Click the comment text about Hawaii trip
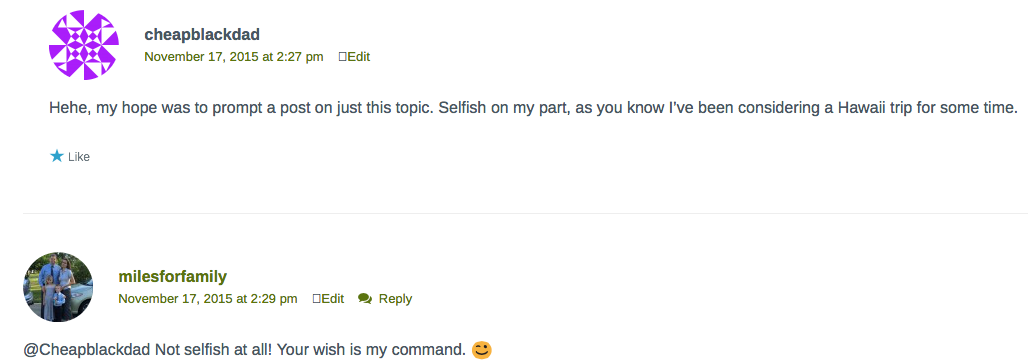Viewport: 1028px width, 364px height. click(x=533, y=108)
